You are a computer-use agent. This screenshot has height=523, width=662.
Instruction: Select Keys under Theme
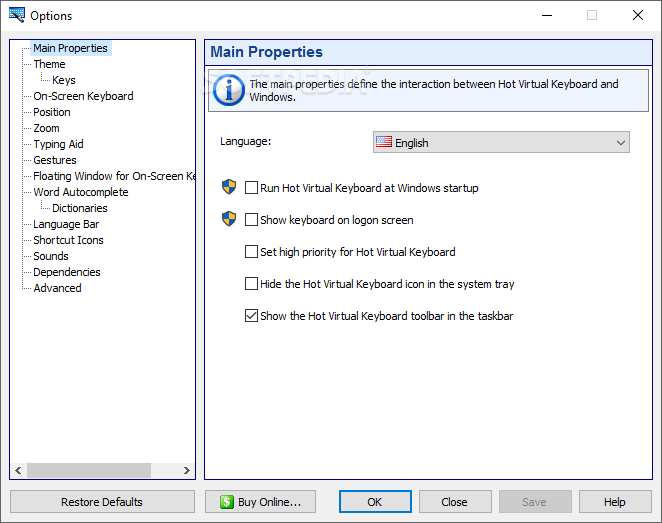tap(64, 80)
